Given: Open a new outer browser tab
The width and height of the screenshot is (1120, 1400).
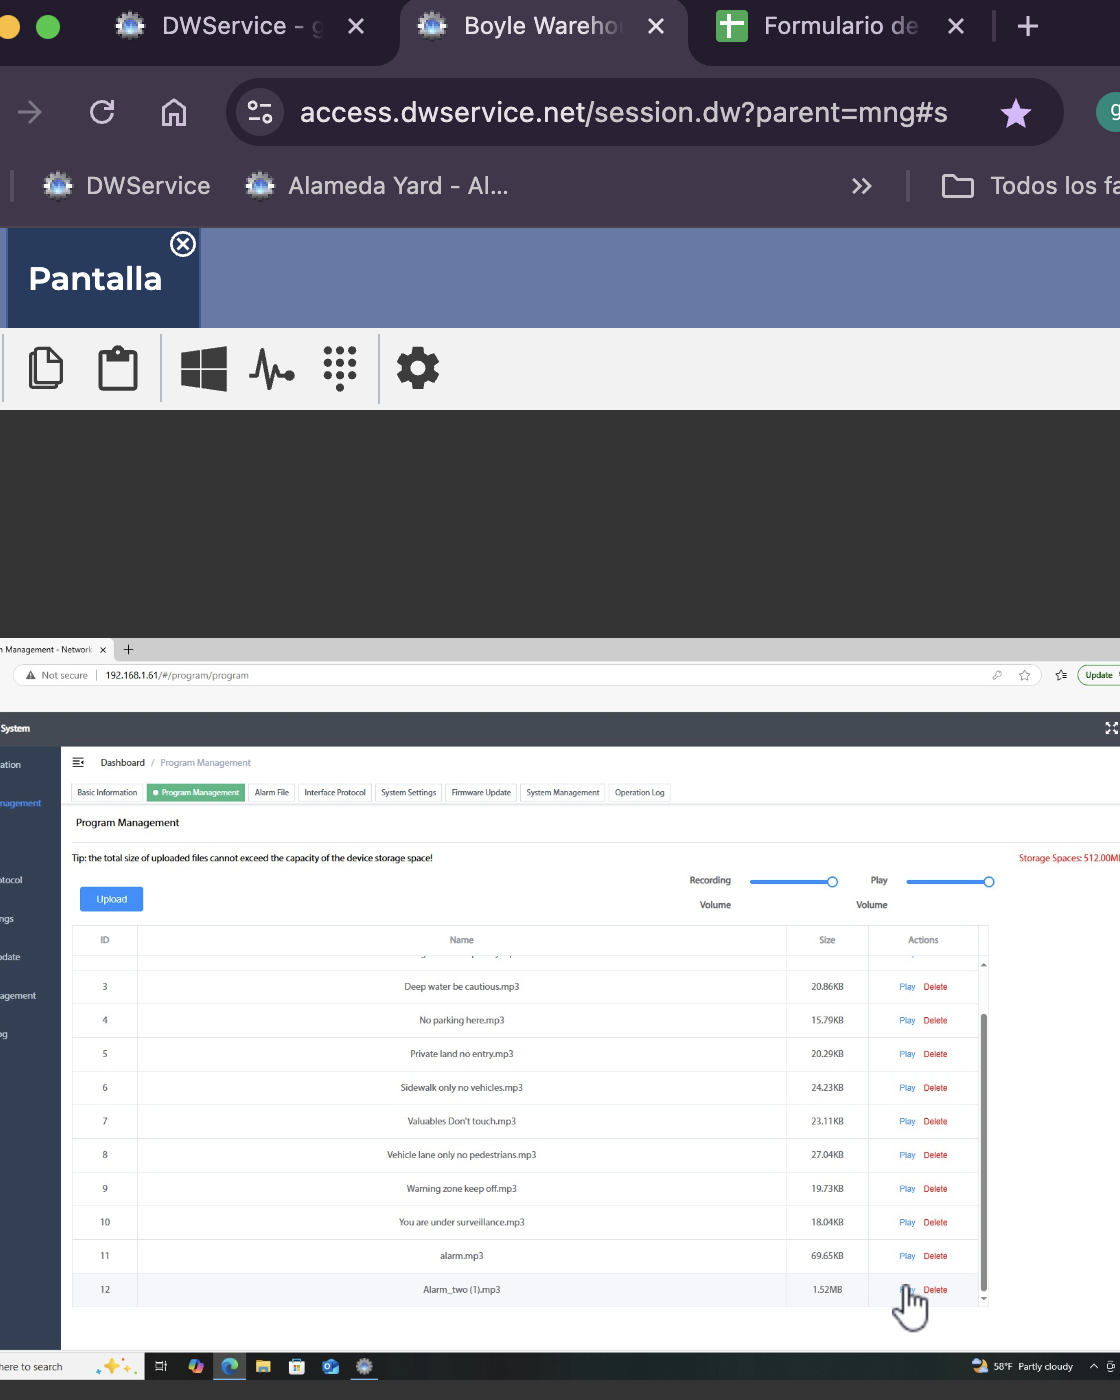Looking at the screenshot, I should pos(1028,26).
